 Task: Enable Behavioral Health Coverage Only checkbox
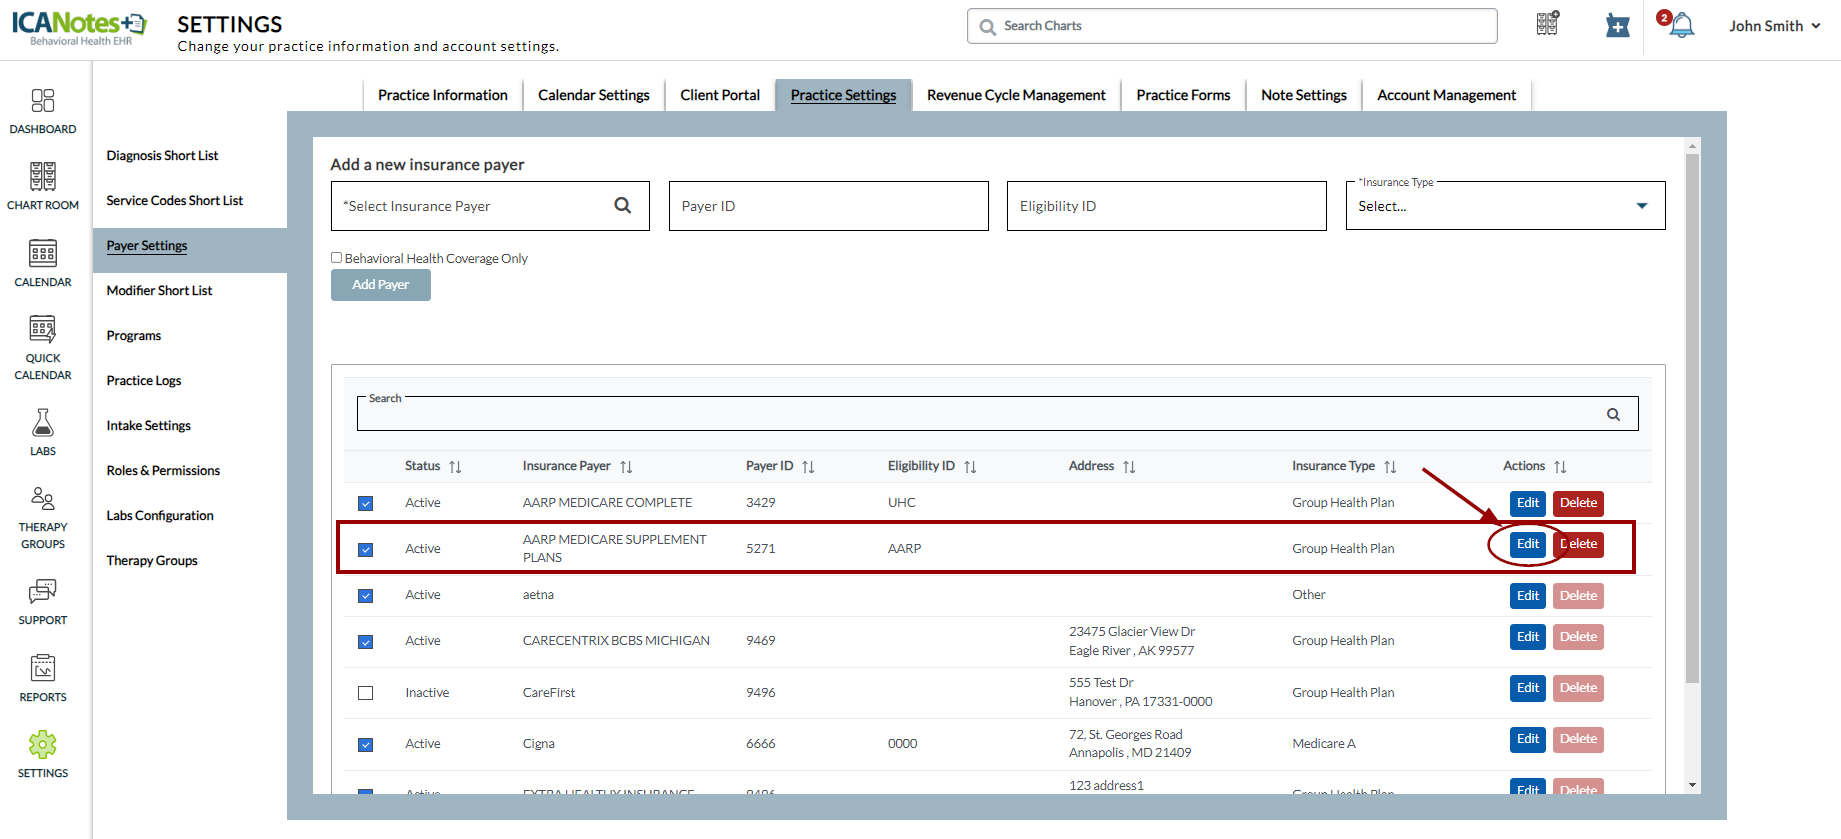tap(337, 258)
